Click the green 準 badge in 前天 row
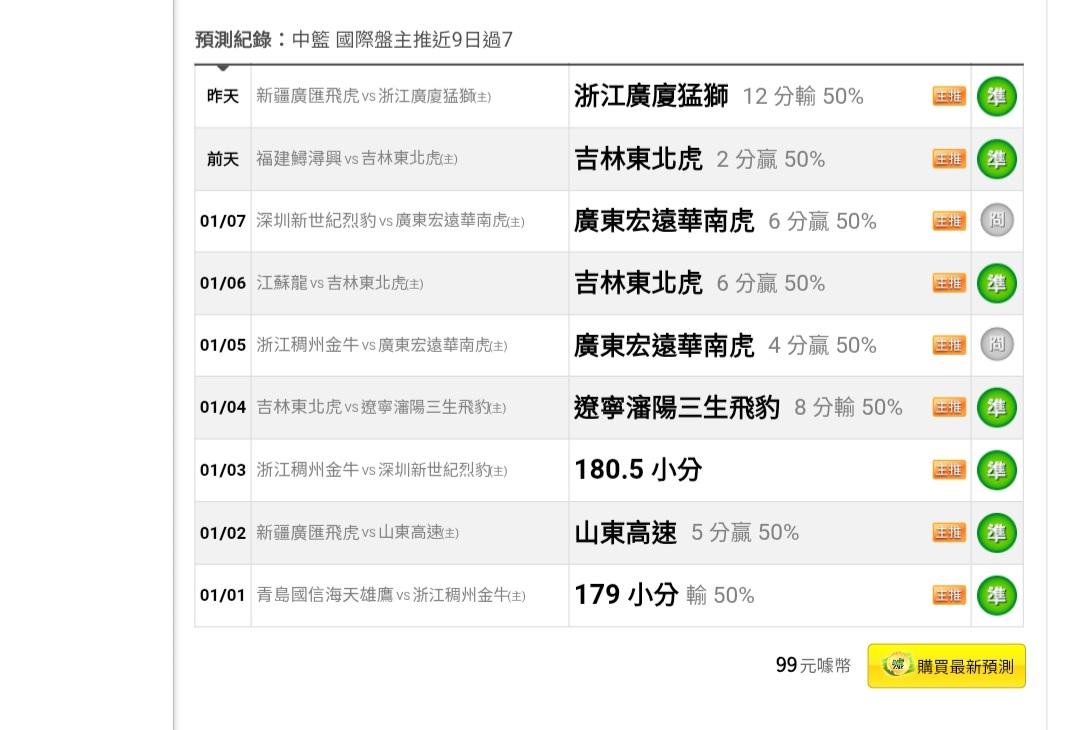Viewport: 1080px width, 730px height. click(x=996, y=159)
